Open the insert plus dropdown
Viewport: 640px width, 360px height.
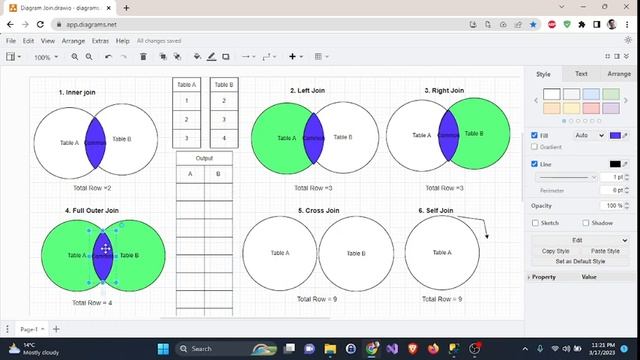(x=296, y=57)
